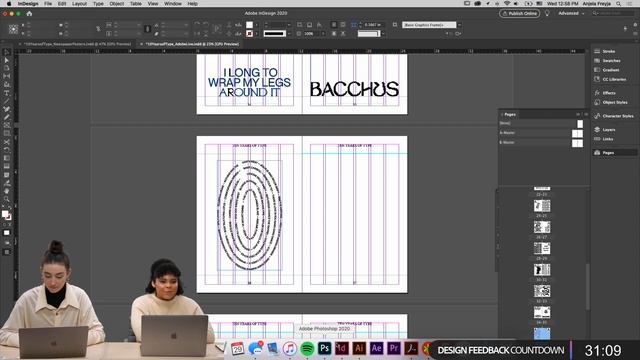This screenshot has height=360, width=640.
Task: Open the Character Styles panel
Action: (615, 116)
